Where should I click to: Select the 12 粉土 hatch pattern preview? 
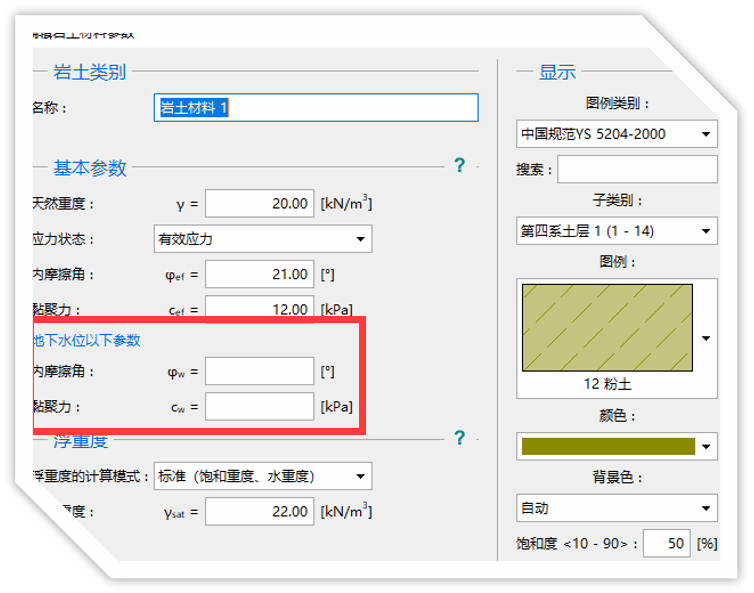coord(607,325)
